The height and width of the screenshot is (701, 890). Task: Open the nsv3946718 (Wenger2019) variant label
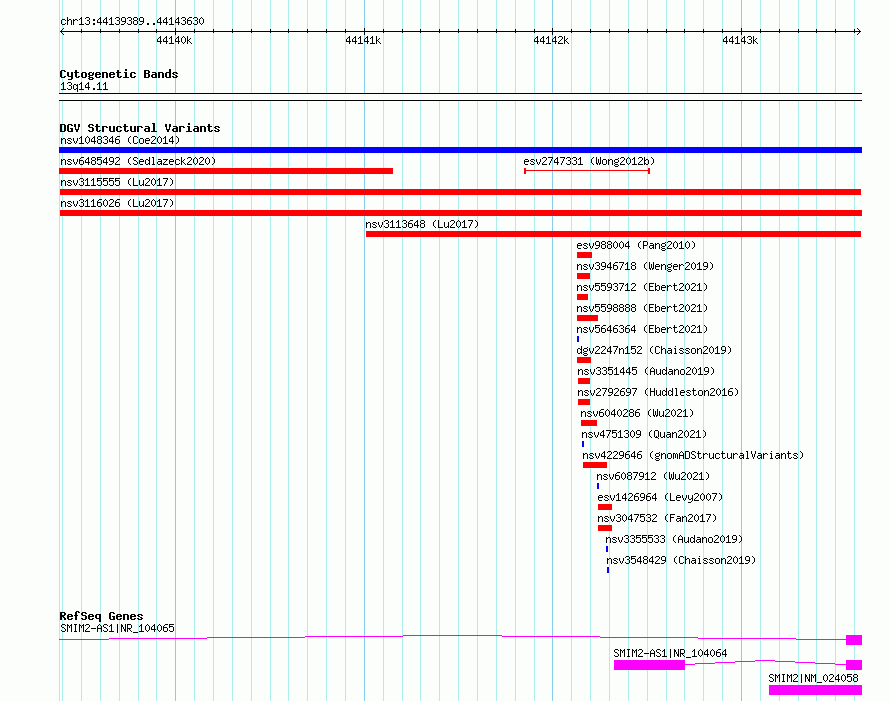(x=645, y=266)
